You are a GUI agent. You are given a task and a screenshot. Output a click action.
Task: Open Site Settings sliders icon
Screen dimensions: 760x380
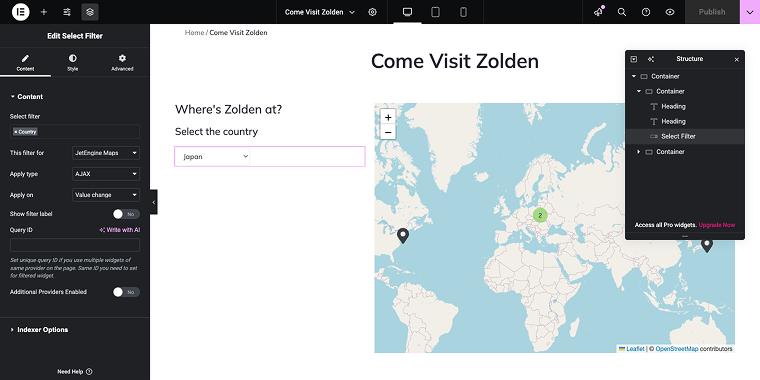[67, 12]
